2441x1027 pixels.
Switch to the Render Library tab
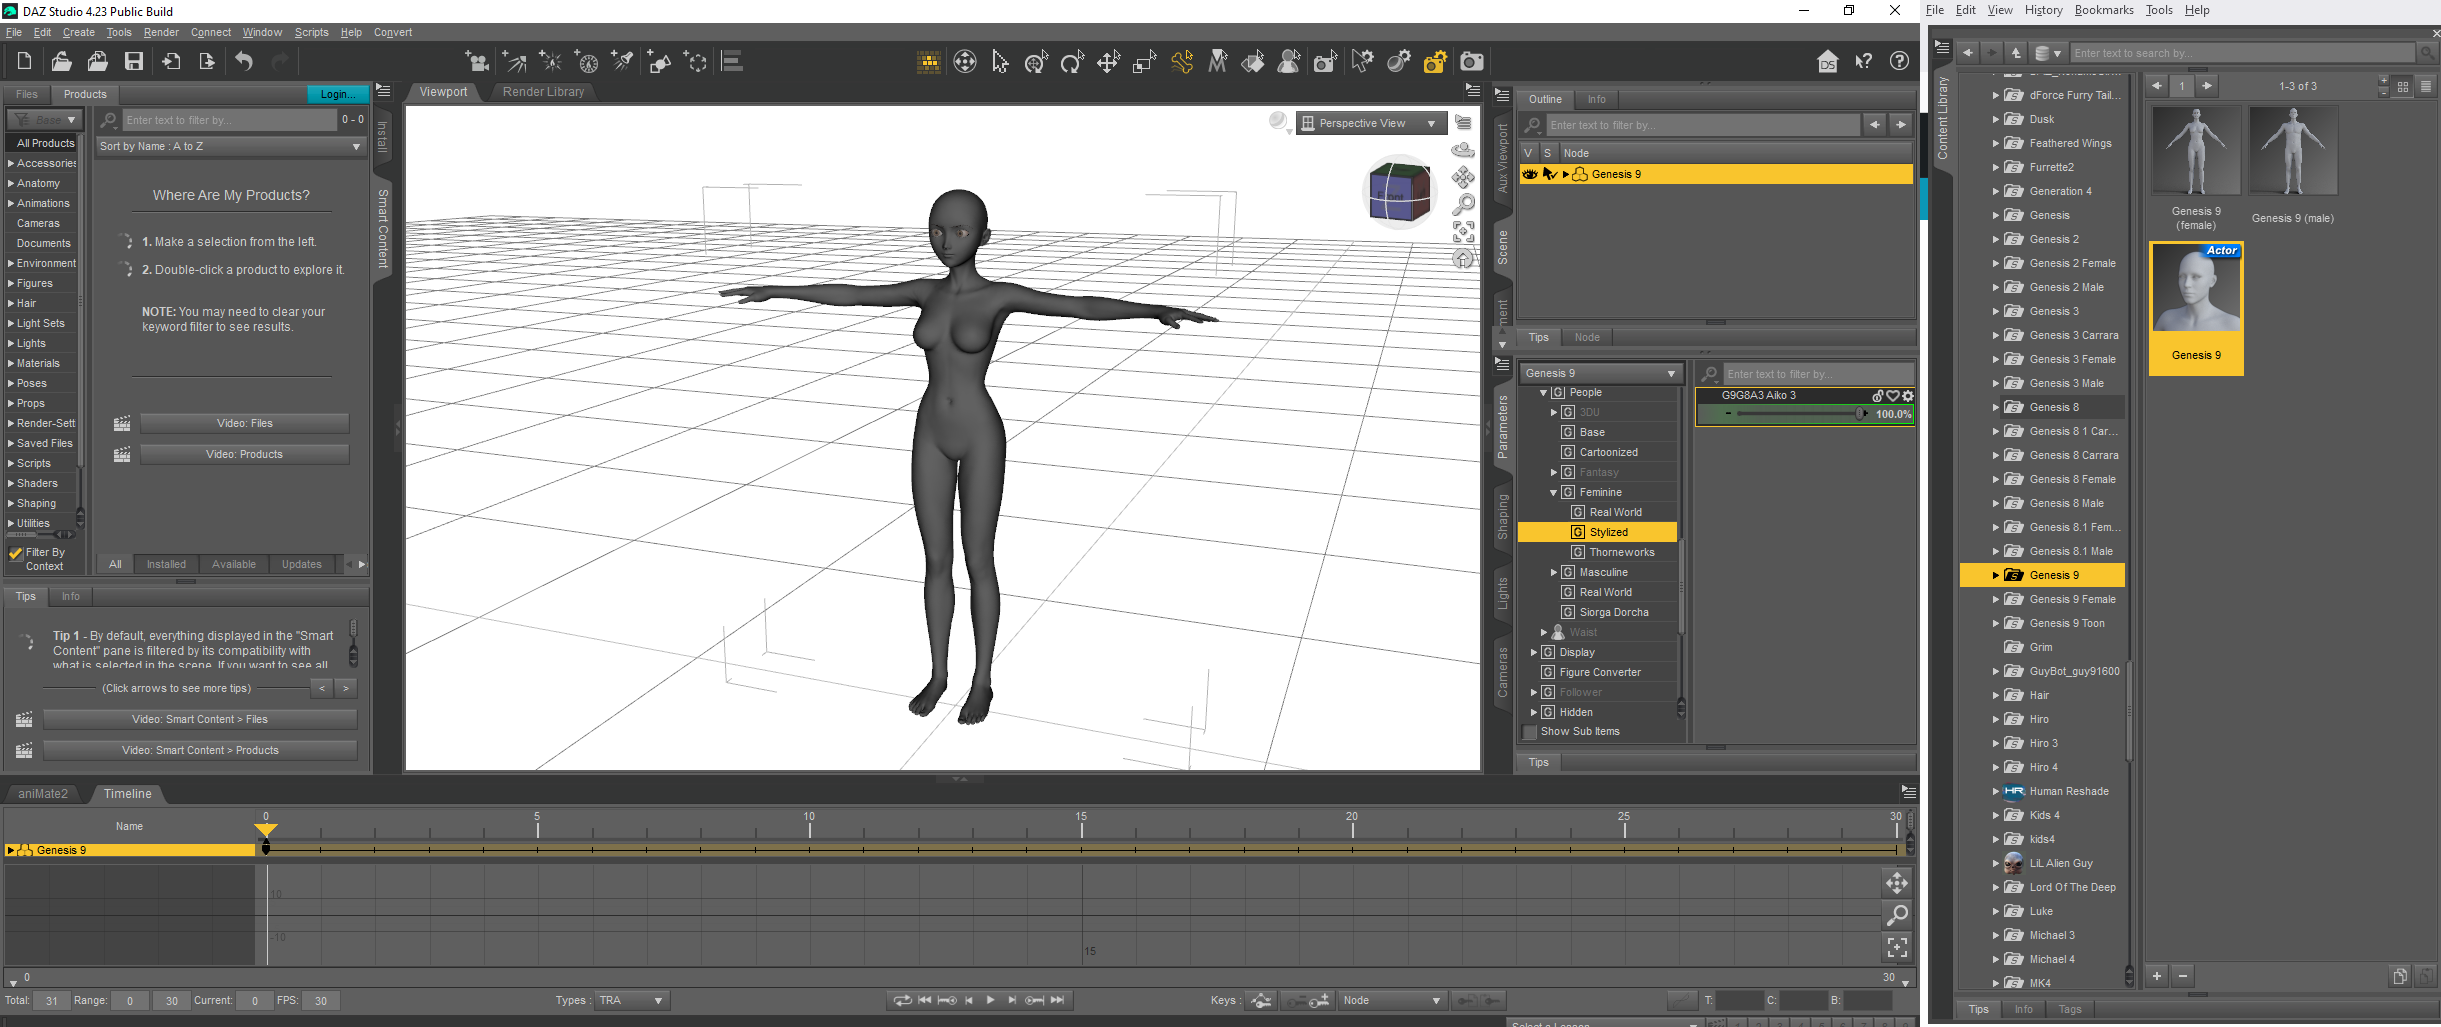[x=543, y=92]
